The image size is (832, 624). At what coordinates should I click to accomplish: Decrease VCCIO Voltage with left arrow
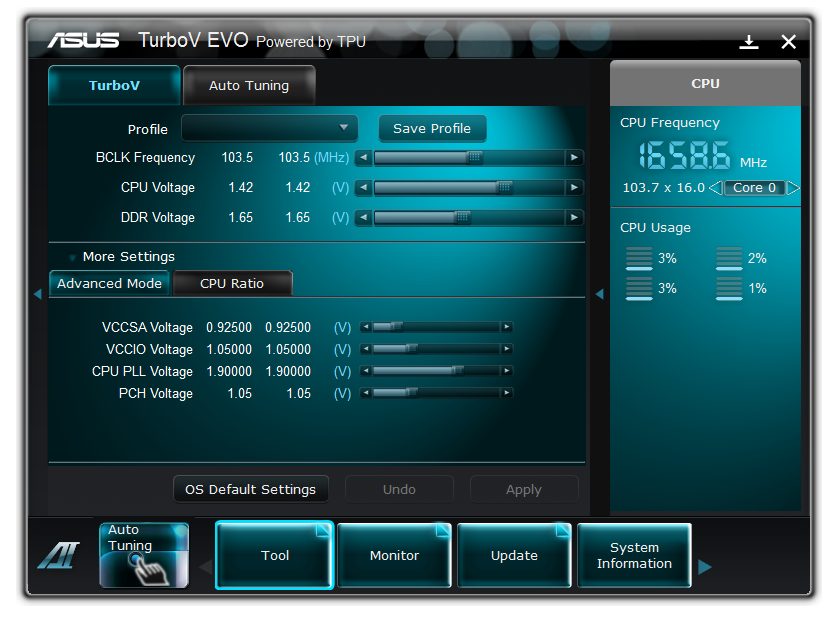pyautogui.click(x=366, y=349)
